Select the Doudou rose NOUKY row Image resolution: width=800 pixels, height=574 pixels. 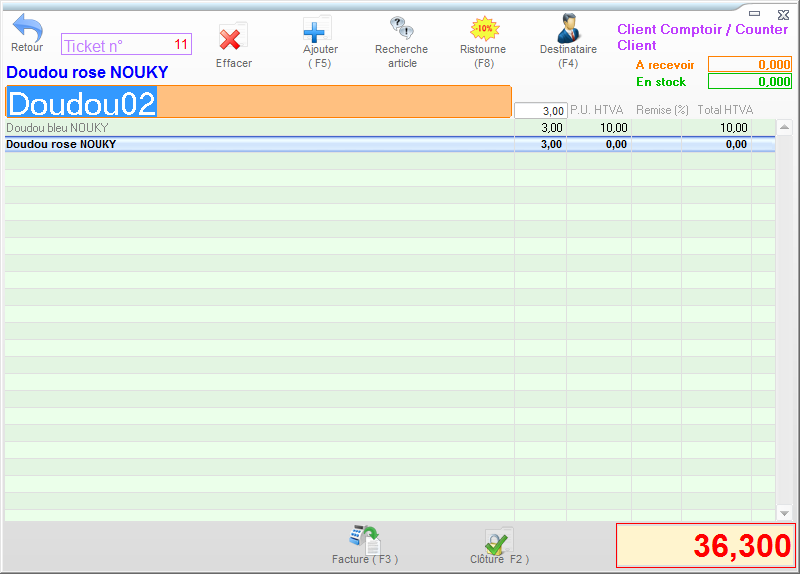(260, 144)
